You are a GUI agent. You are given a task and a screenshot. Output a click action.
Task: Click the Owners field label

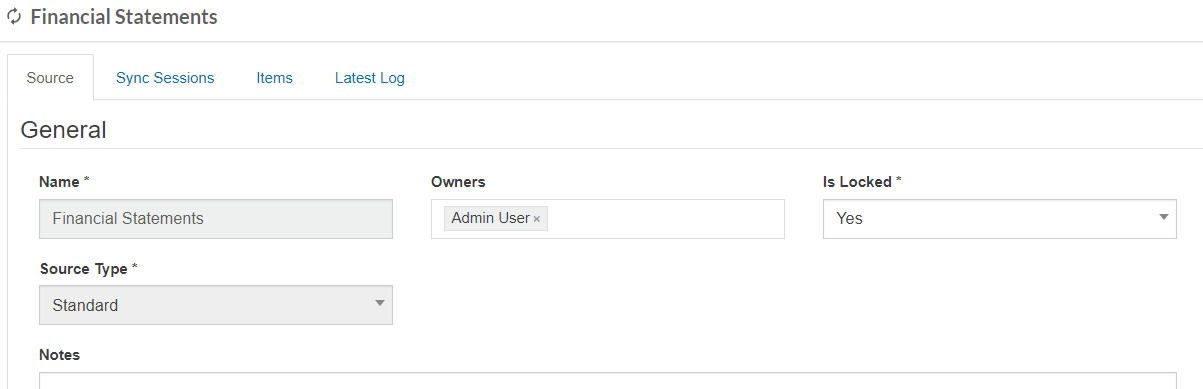tap(458, 182)
